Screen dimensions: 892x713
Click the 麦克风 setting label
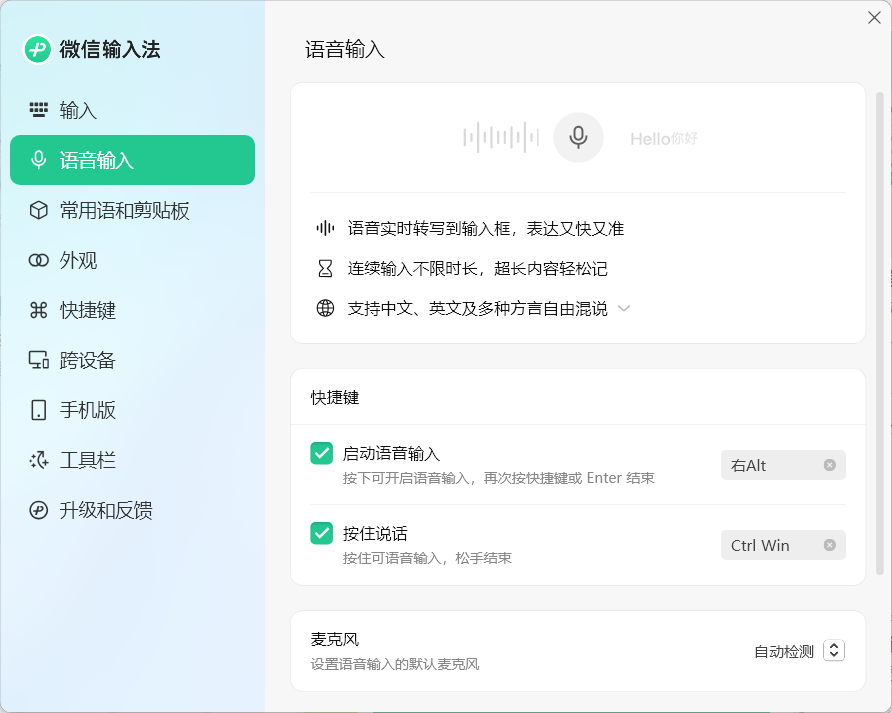pyautogui.click(x=334, y=639)
